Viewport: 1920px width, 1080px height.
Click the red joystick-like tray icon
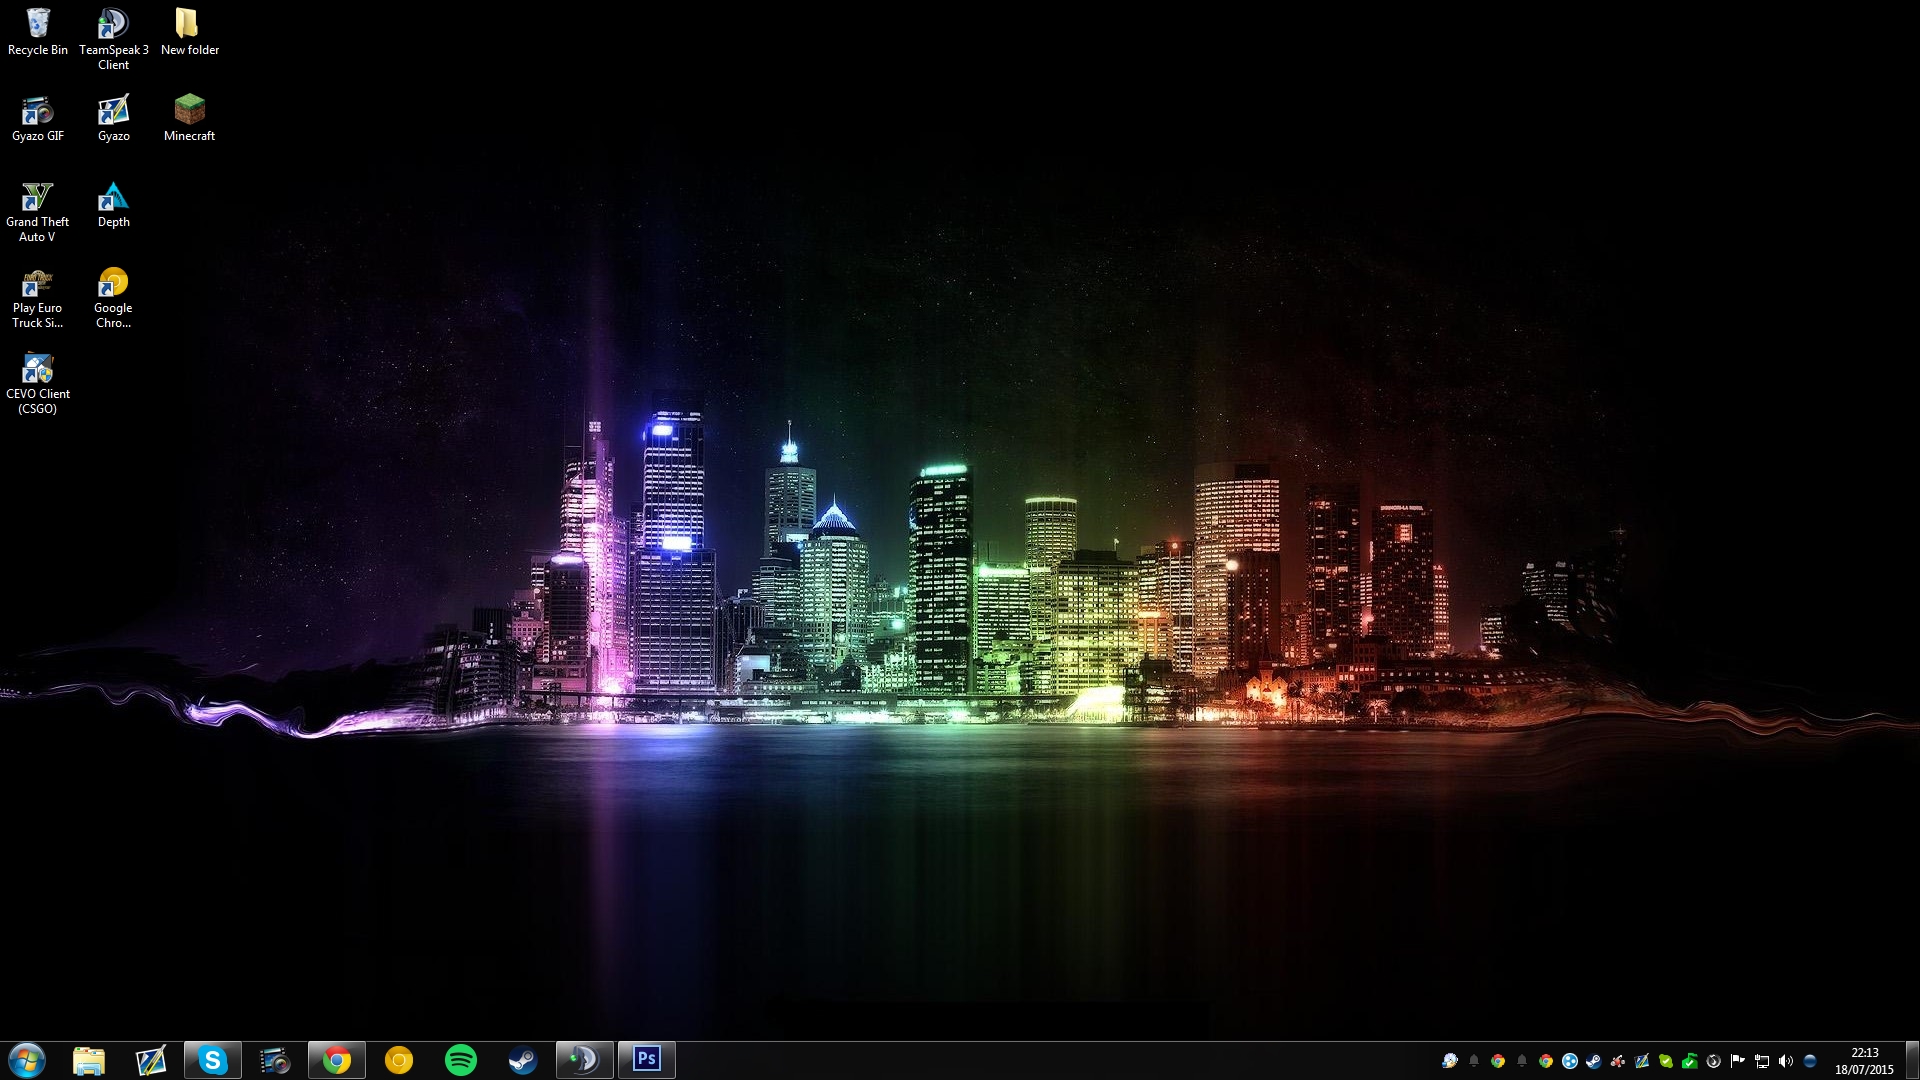pos(1618,1061)
